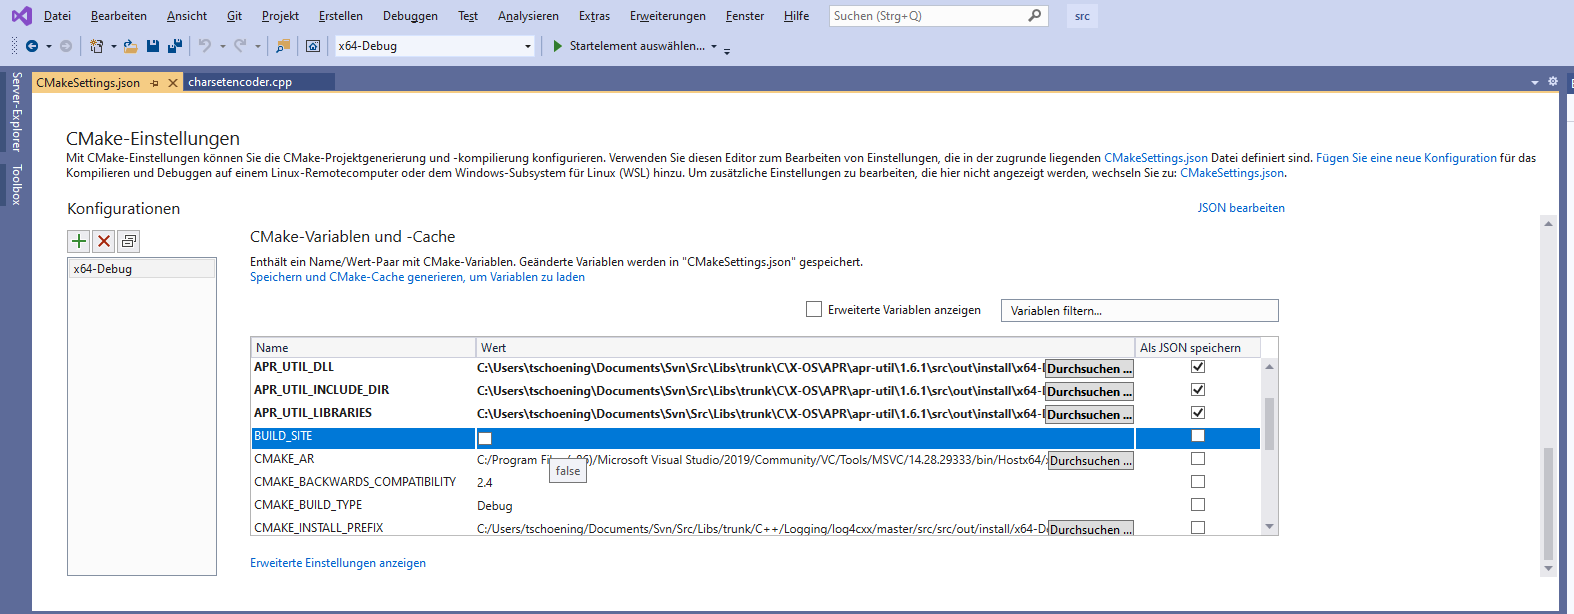Click Durchsuchen button for CMAKE_INSTALL_PREFIX
Viewport: 1574px width, 614px height.
pos(1091,528)
